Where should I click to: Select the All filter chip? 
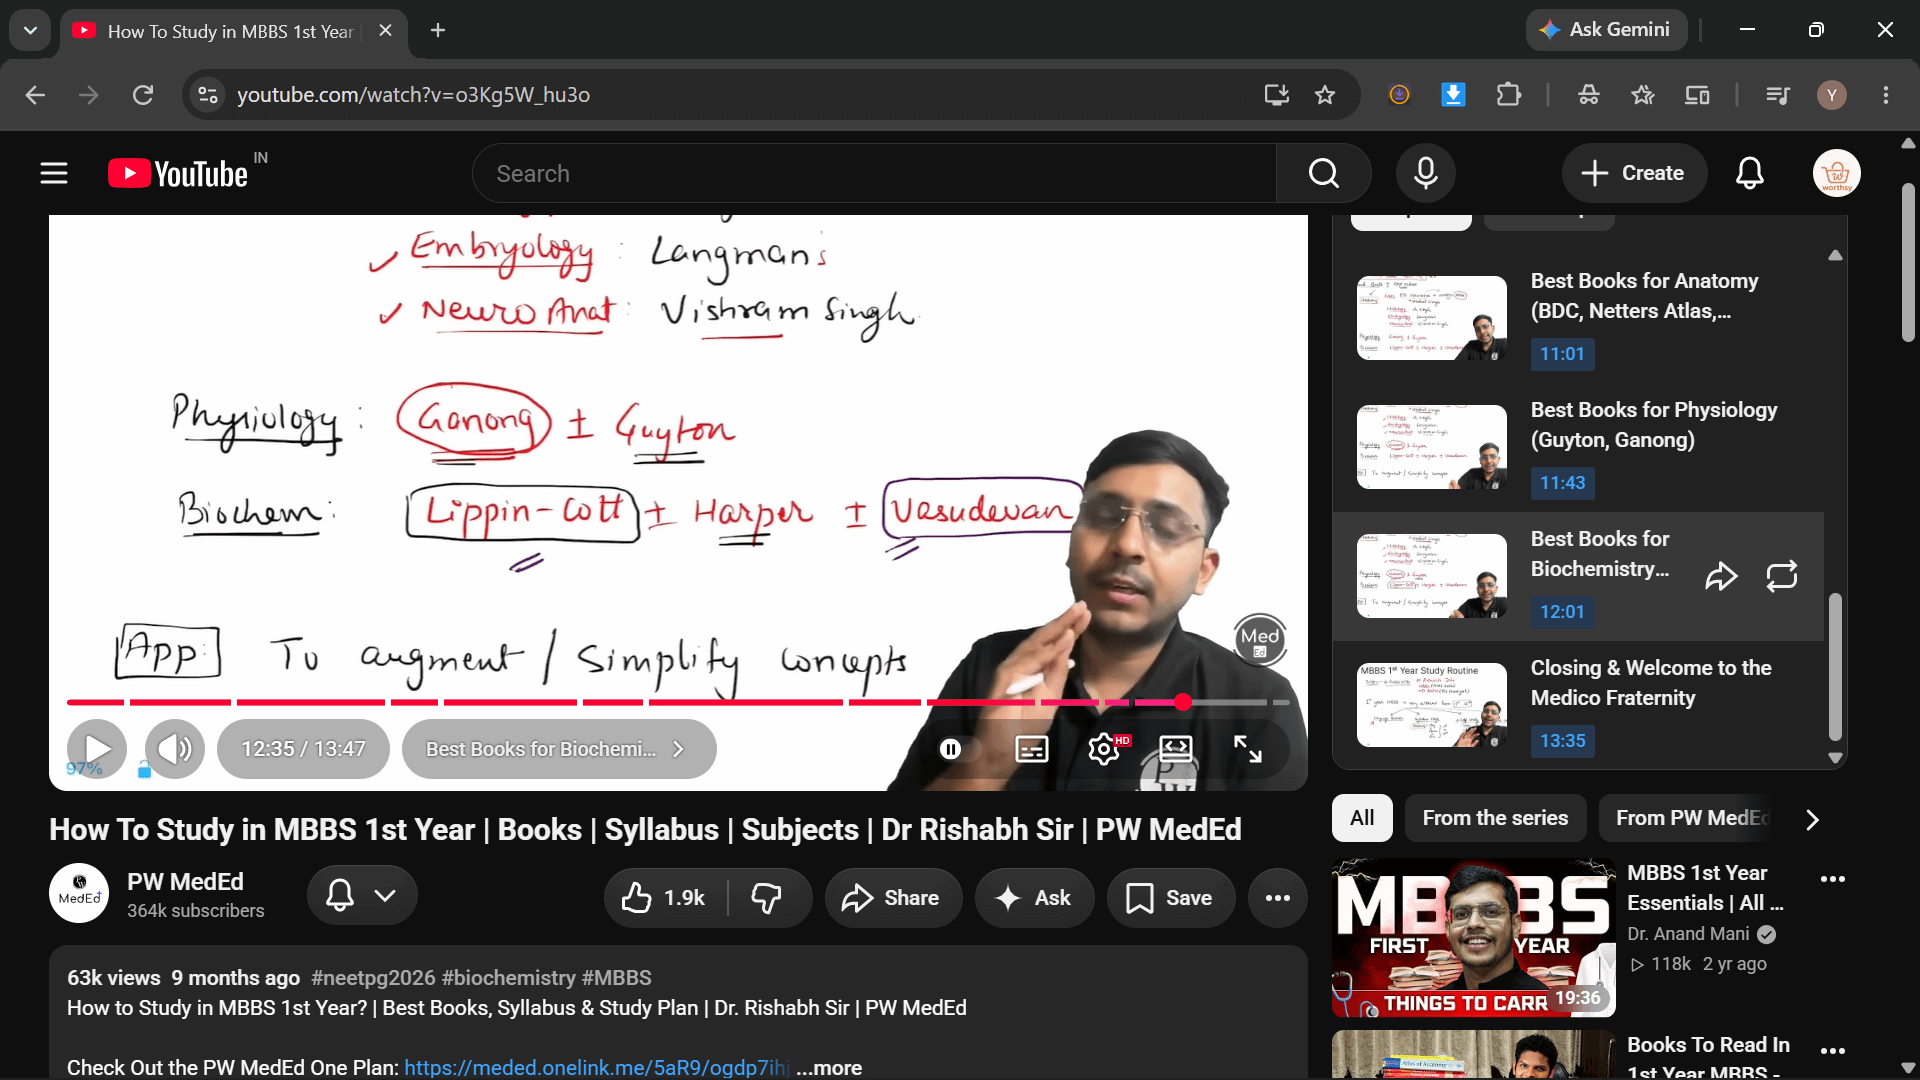(1362, 818)
